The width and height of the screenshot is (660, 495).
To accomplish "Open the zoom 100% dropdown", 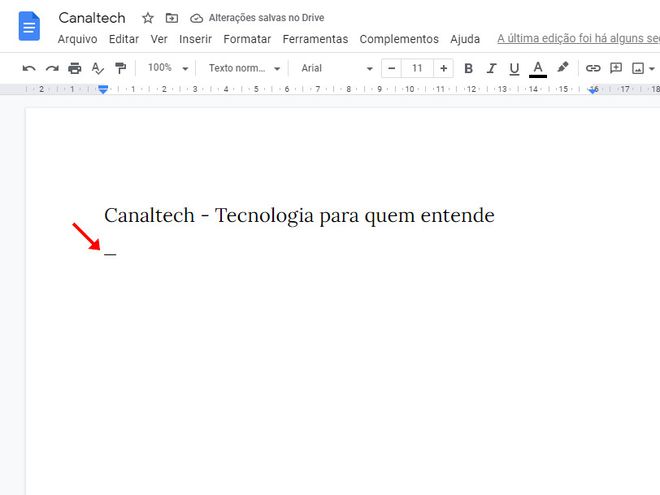I will pyautogui.click(x=168, y=68).
